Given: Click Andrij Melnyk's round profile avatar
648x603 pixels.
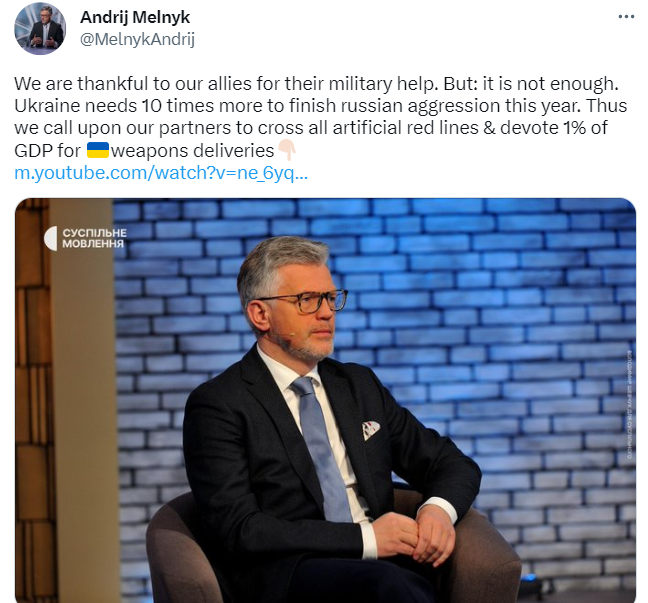Looking at the screenshot, I should tap(40, 29).
